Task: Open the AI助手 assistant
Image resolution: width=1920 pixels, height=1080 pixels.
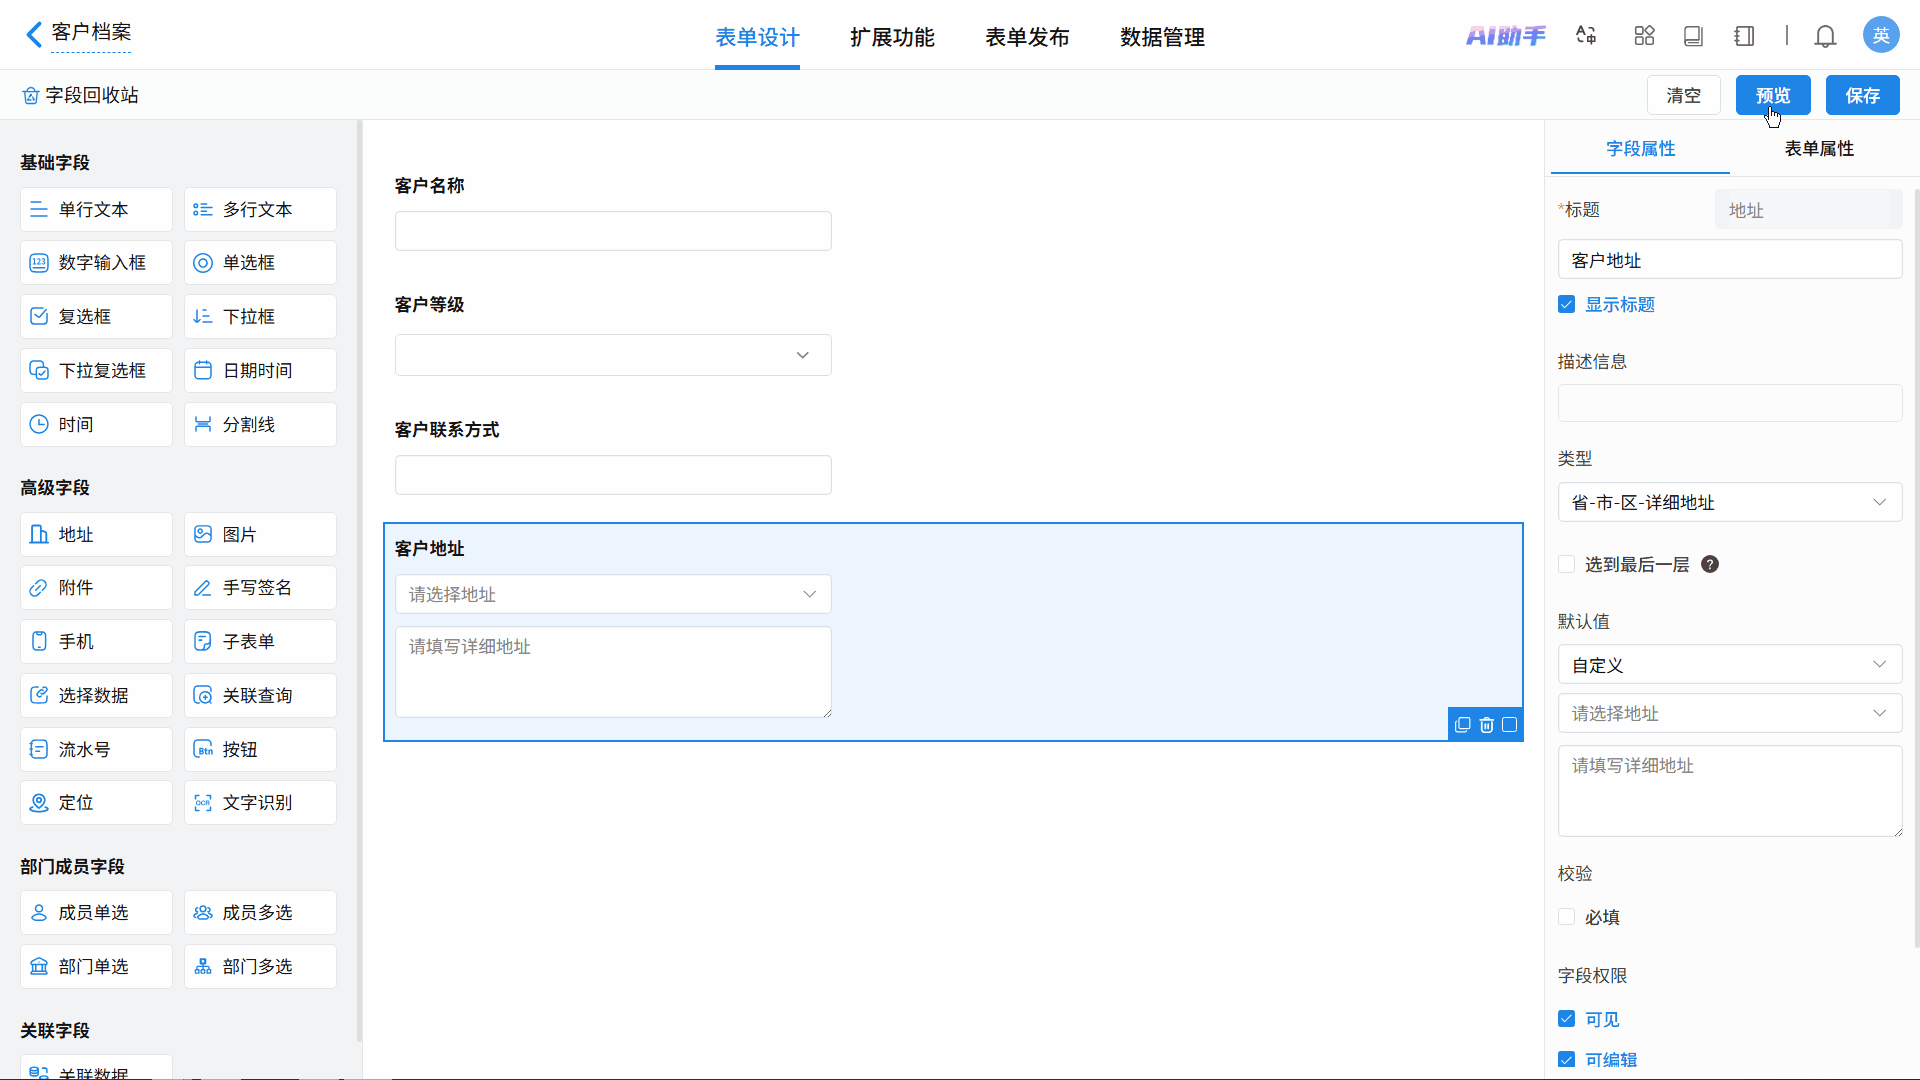Action: (1505, 36)
